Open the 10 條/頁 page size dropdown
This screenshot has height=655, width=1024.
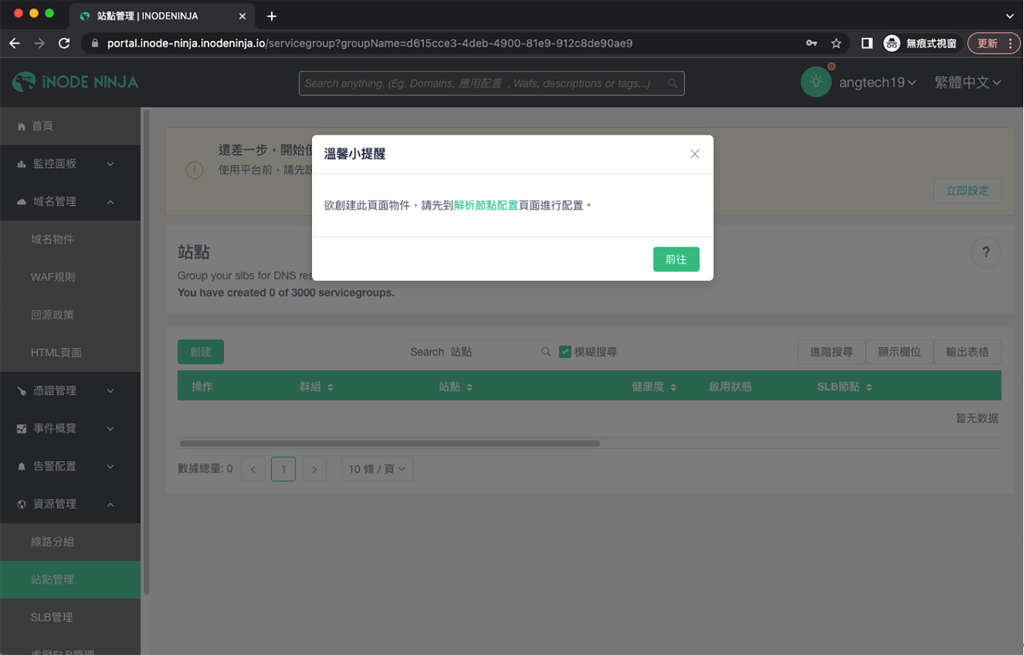377,469
